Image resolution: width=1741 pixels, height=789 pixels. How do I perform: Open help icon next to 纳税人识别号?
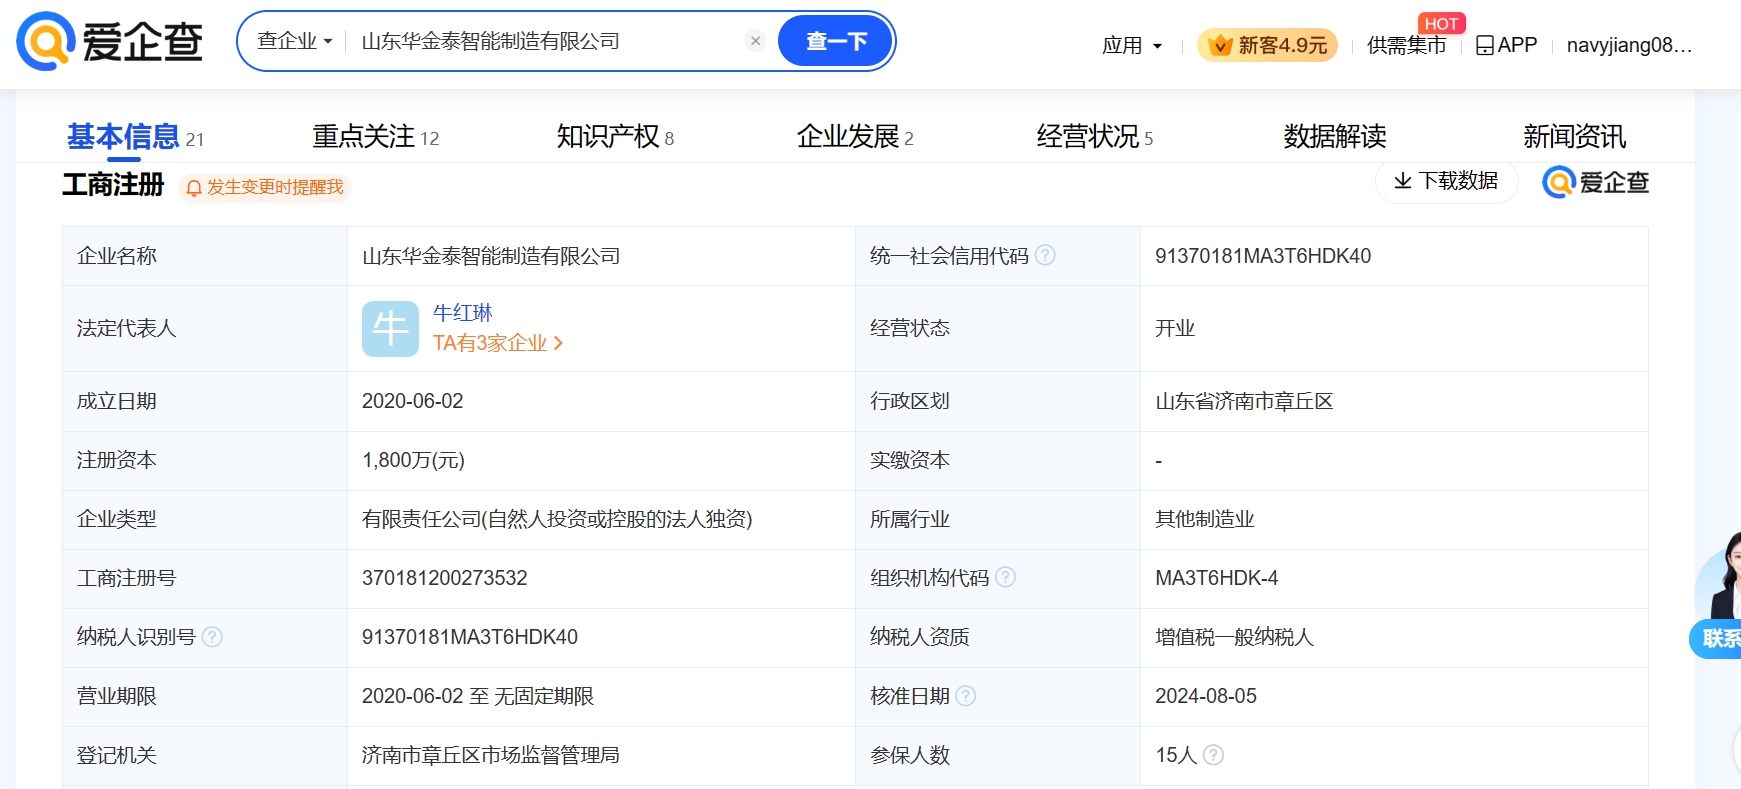pyautogui.click(x=212, y=636)
